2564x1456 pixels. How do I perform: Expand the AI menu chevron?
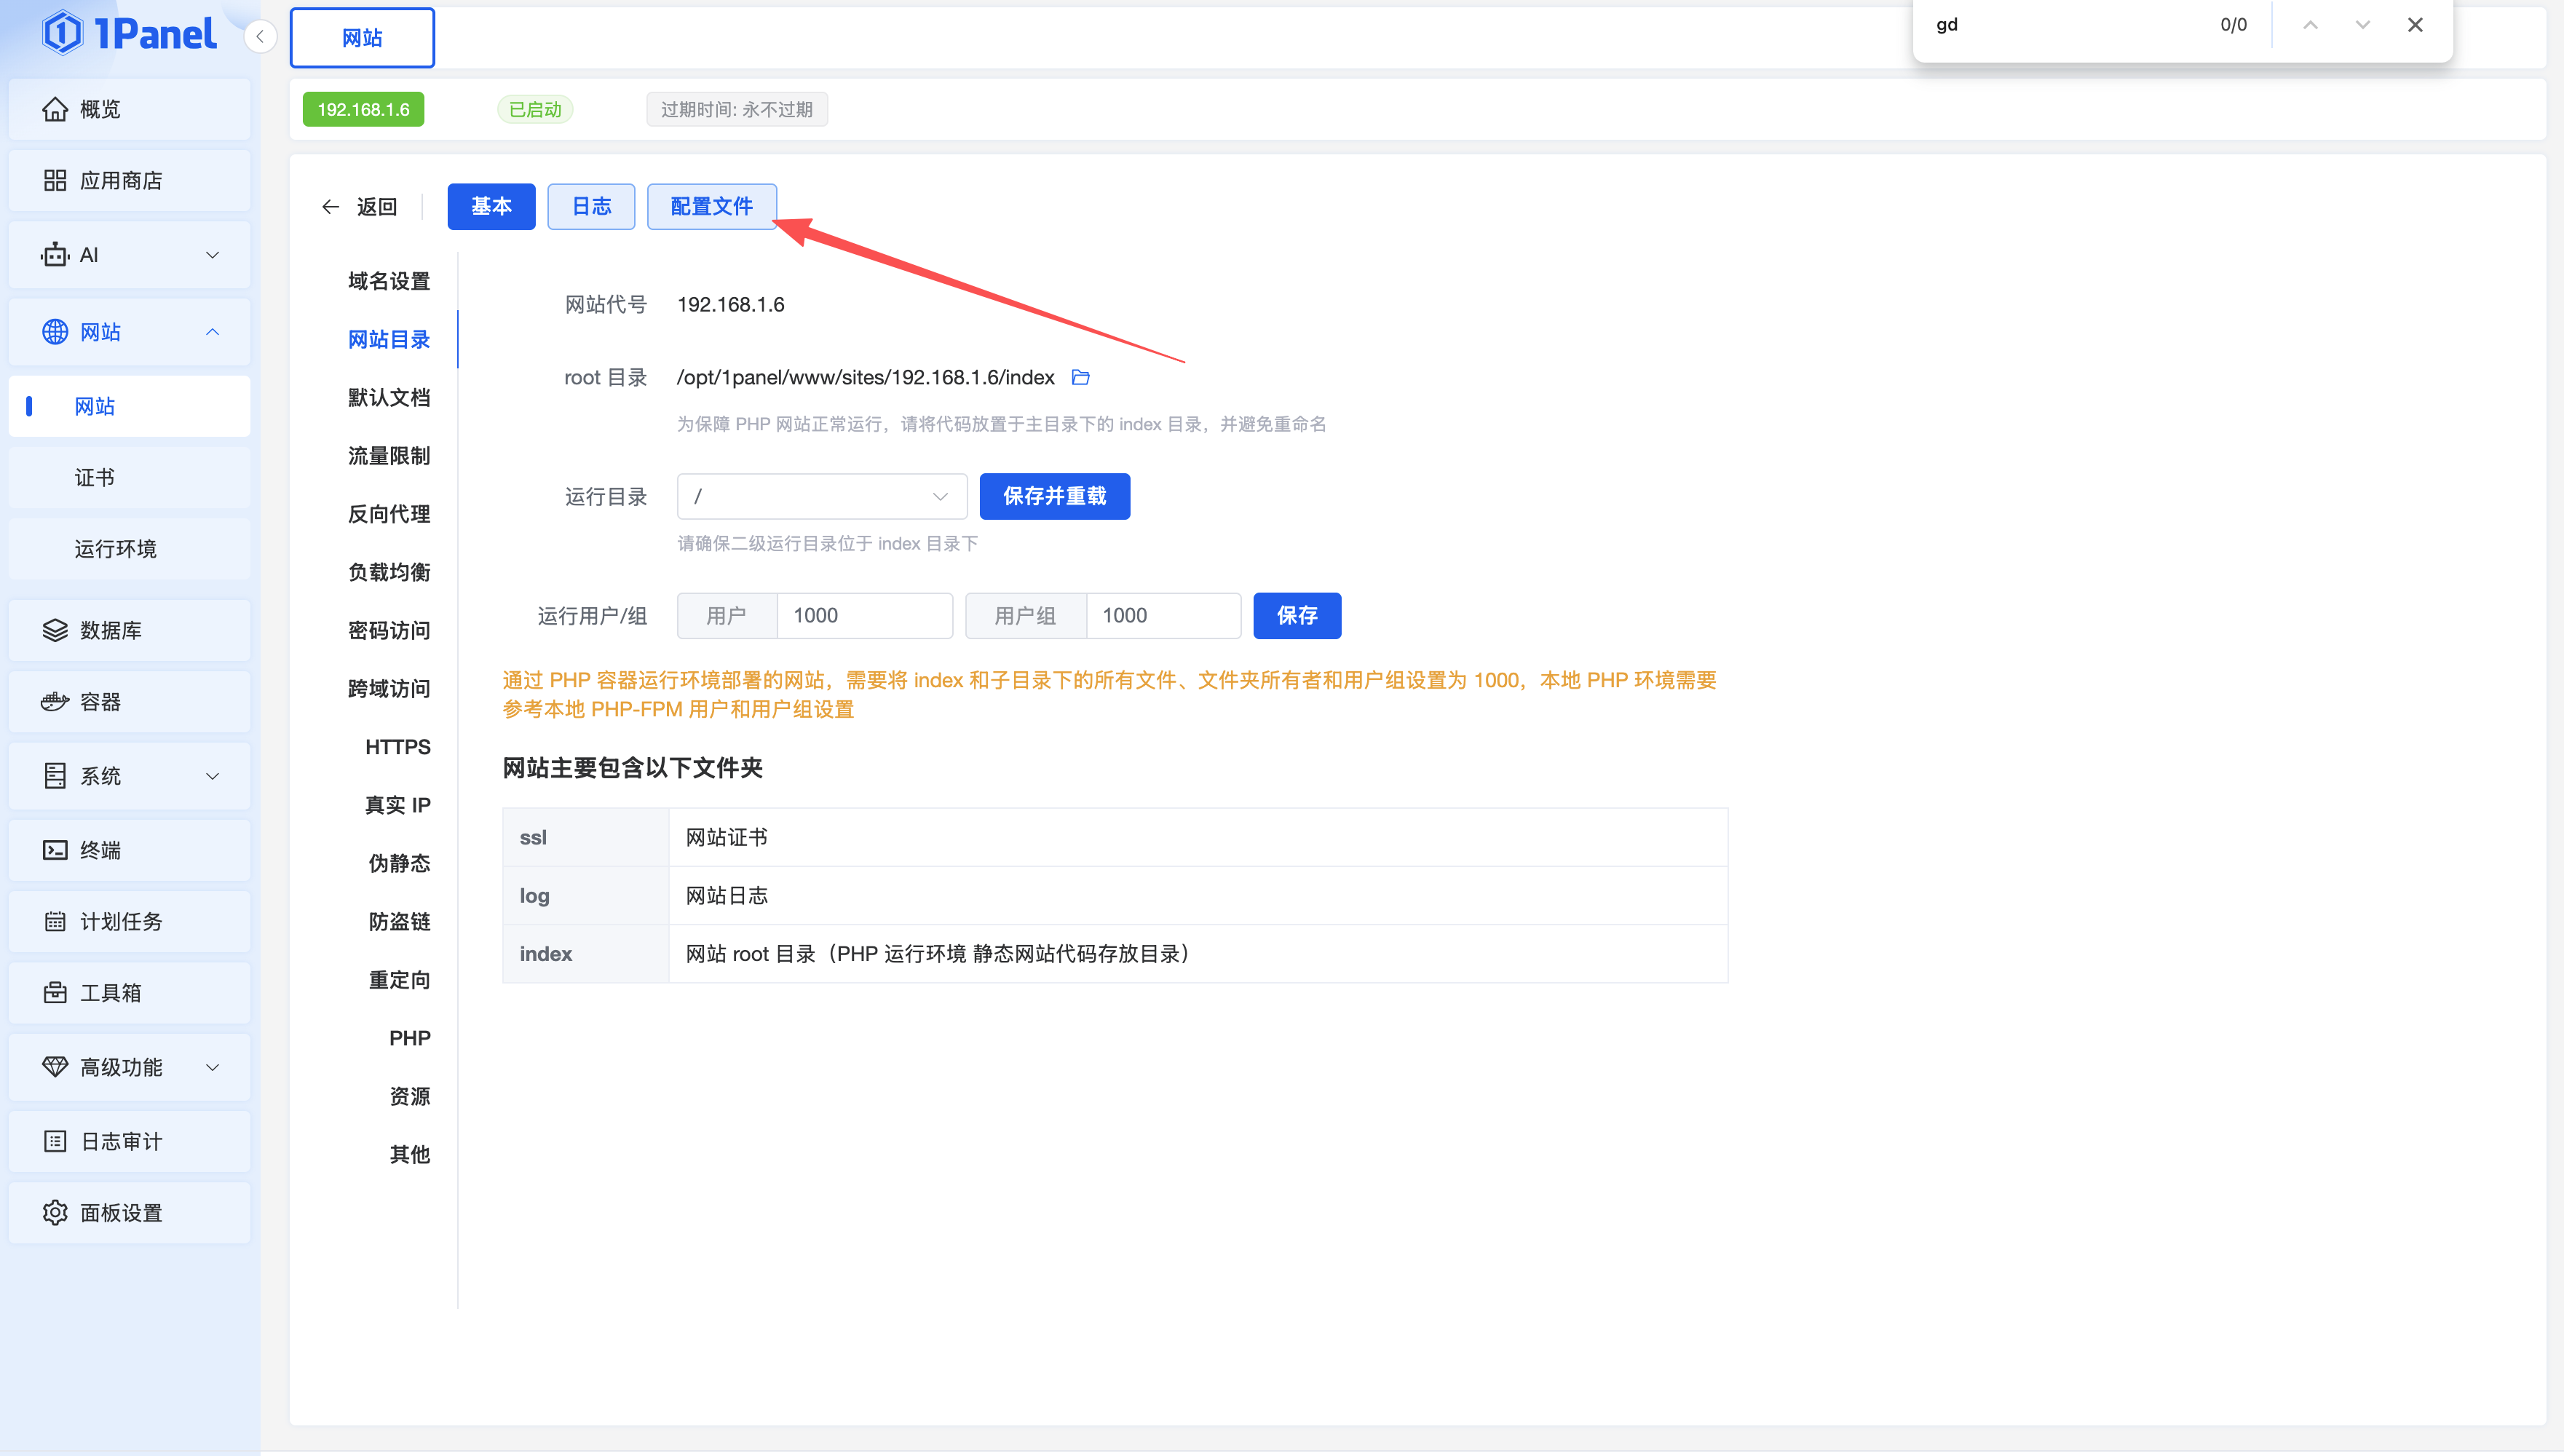pos(212,255)
